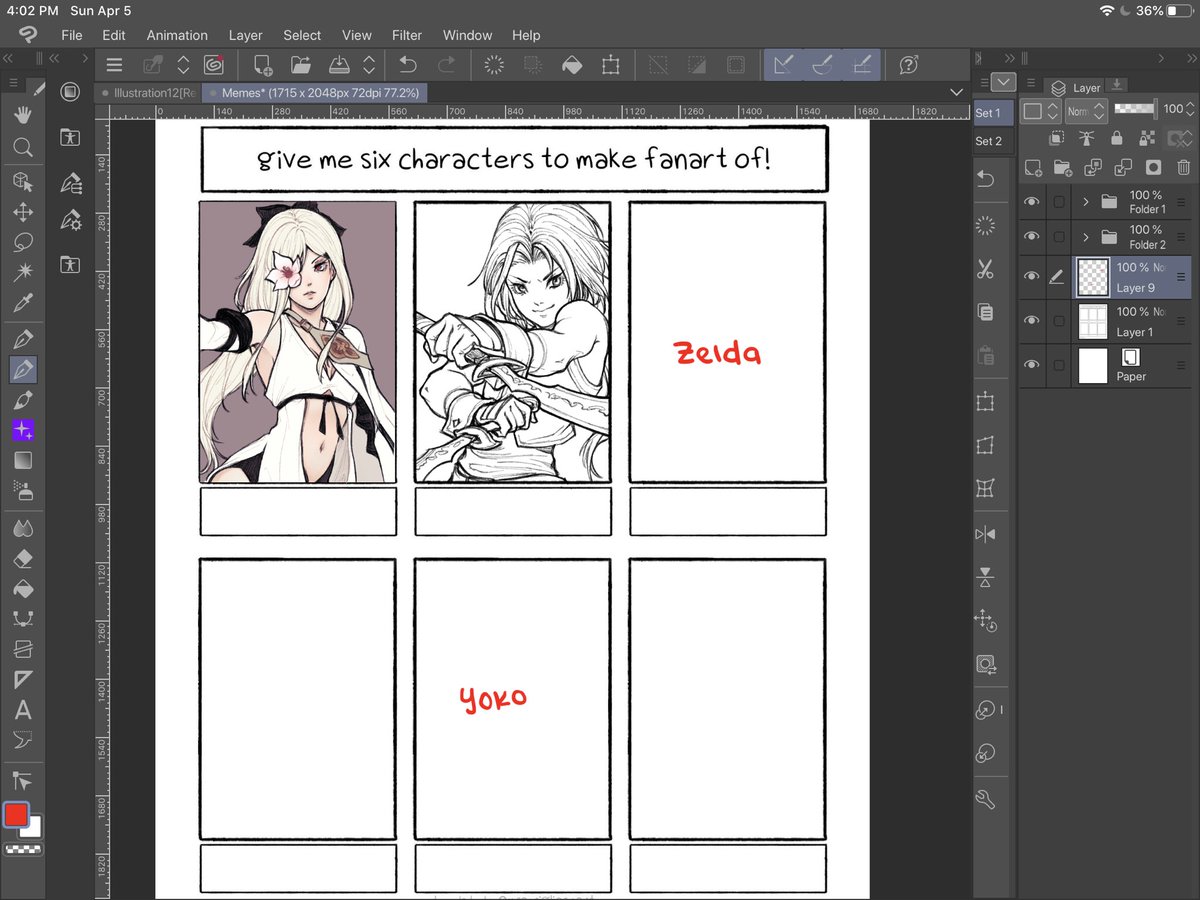Select Set 1 quick access button
Viewport: 1200px width, 900px height.
click(994, 113)
